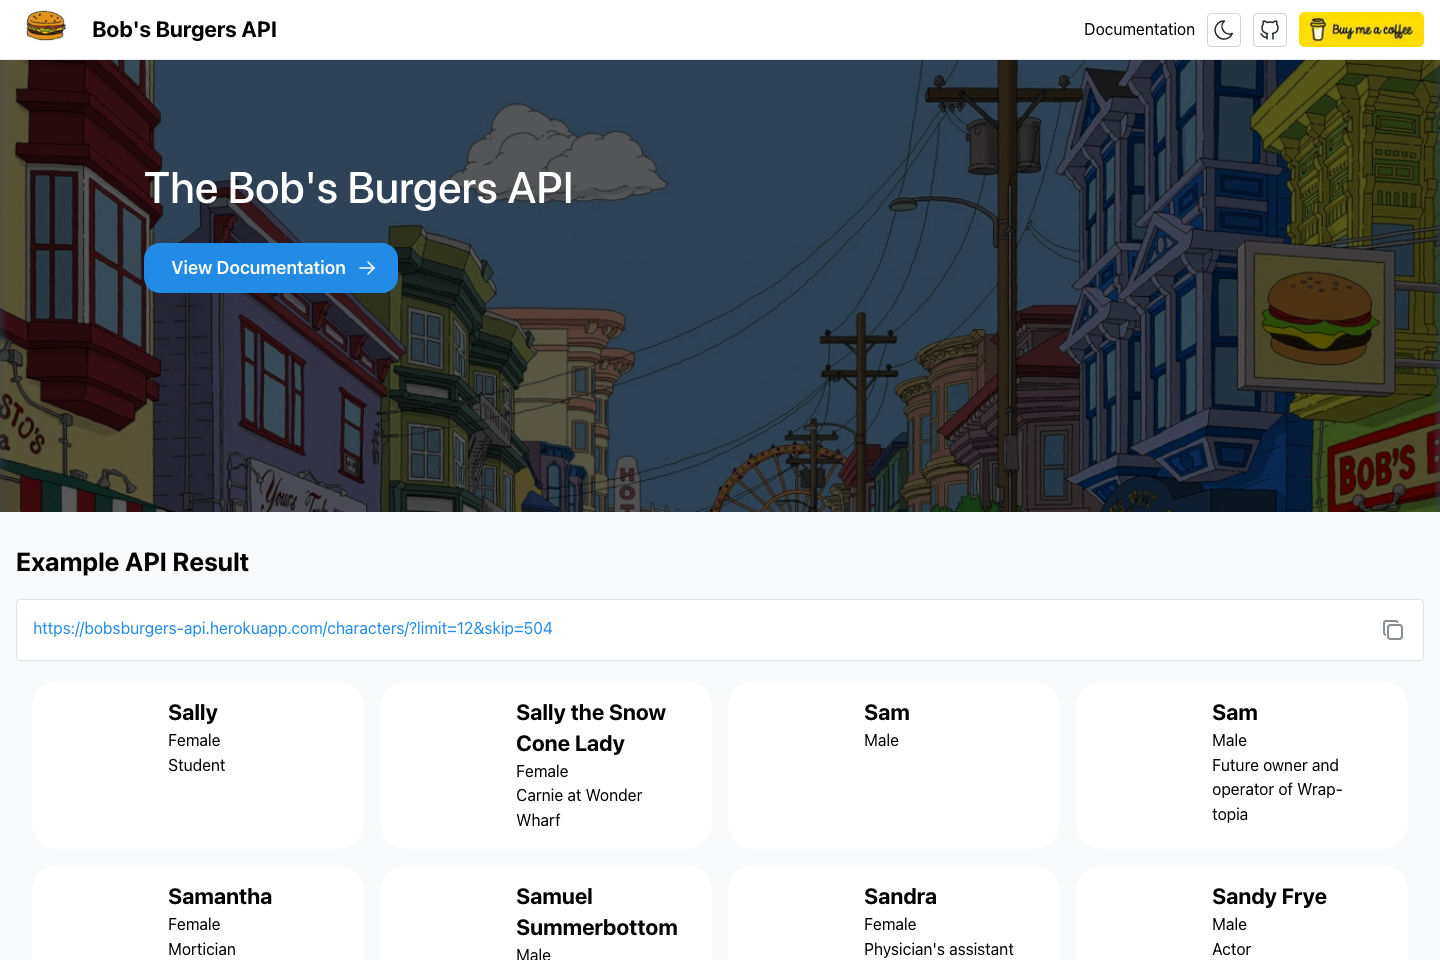Open the GitHub repository icon
1440x960 pixels.
click(x=1270, y=30)
